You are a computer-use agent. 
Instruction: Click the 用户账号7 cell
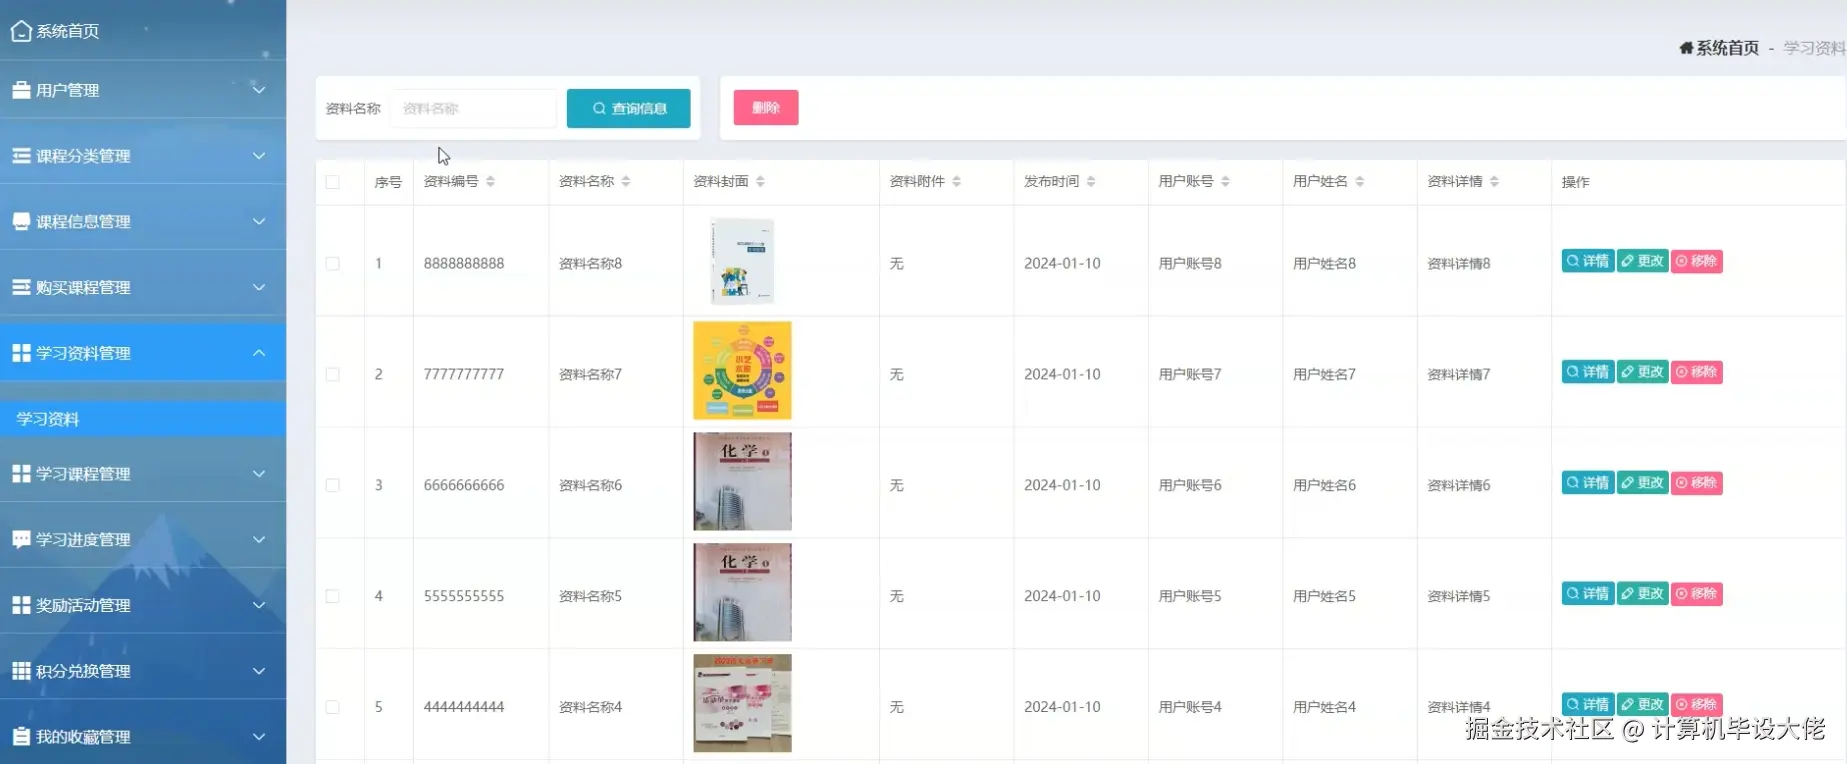[1190, 375]
